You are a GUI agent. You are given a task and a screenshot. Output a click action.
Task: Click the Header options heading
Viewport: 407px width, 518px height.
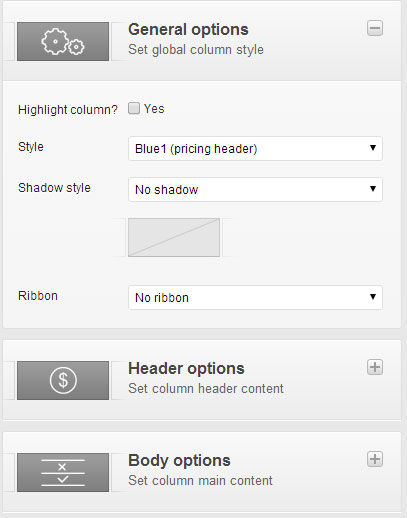tap(186, 368)
